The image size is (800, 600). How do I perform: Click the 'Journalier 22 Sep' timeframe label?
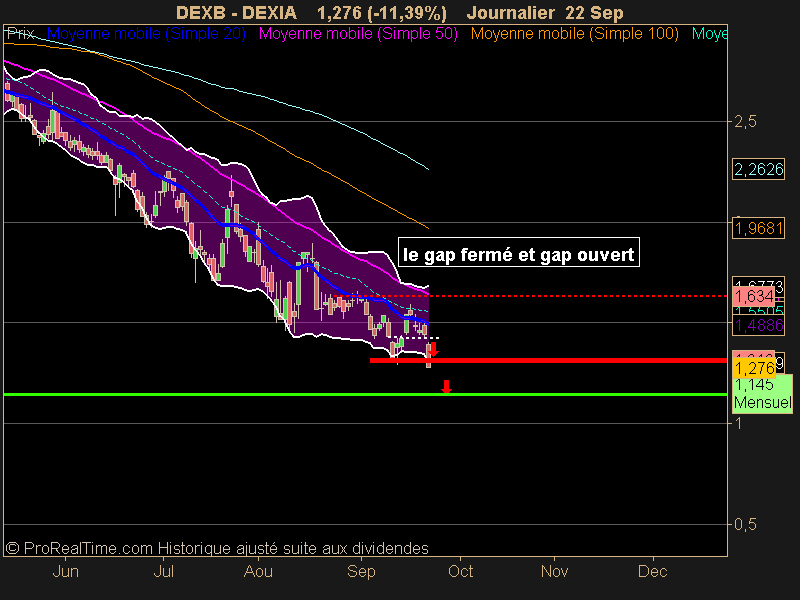(545, 12)
